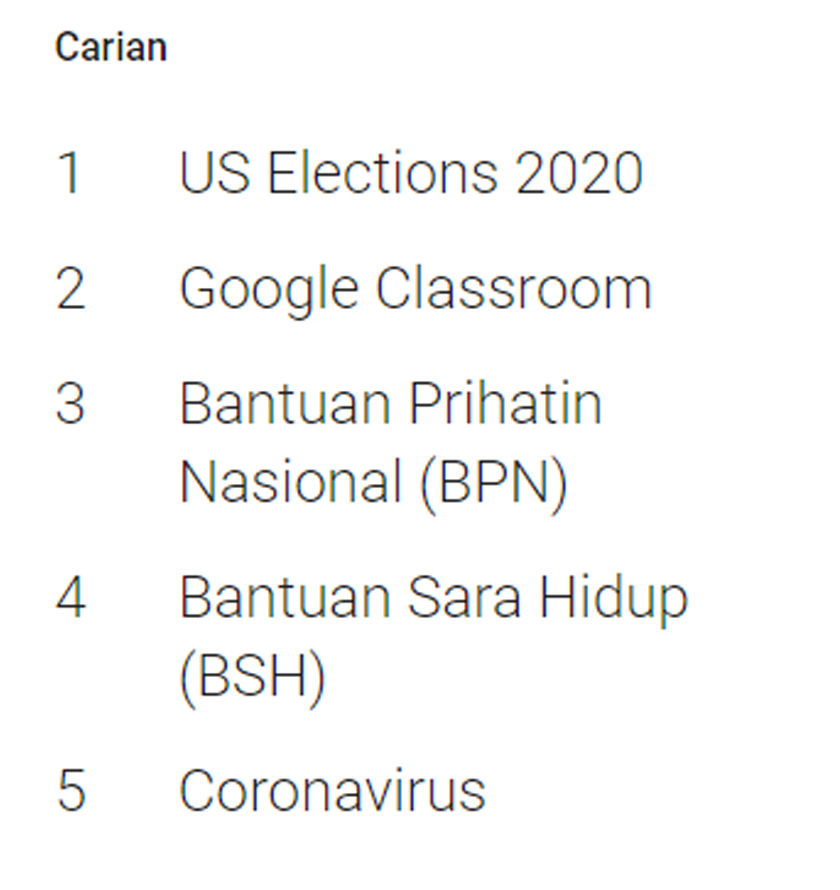The width and height of the screenshot is (840, 890).
Task: Open the Coronavirus search term
Action: [332, 790]
